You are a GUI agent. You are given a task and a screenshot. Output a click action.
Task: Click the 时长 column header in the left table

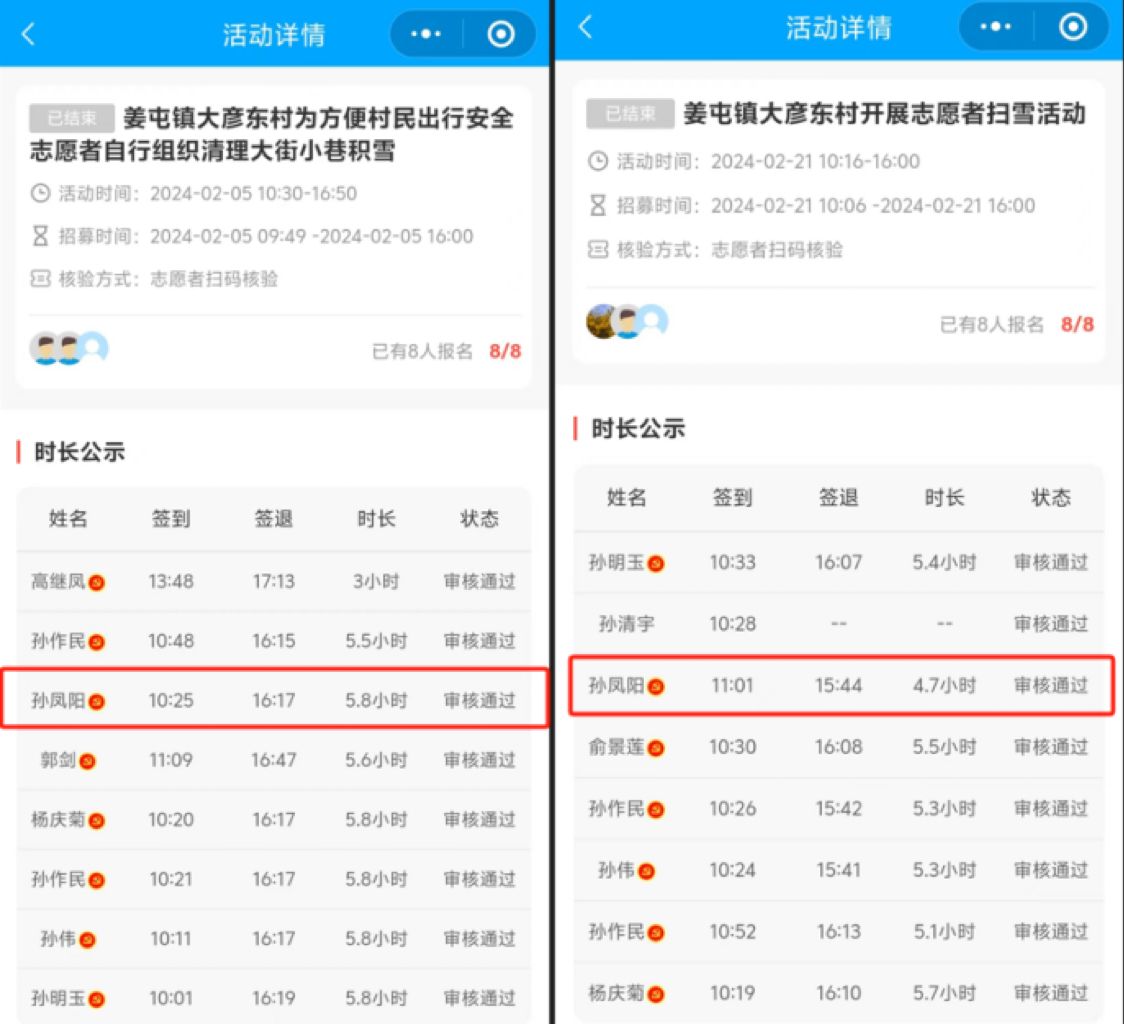[x=376, y=518]
